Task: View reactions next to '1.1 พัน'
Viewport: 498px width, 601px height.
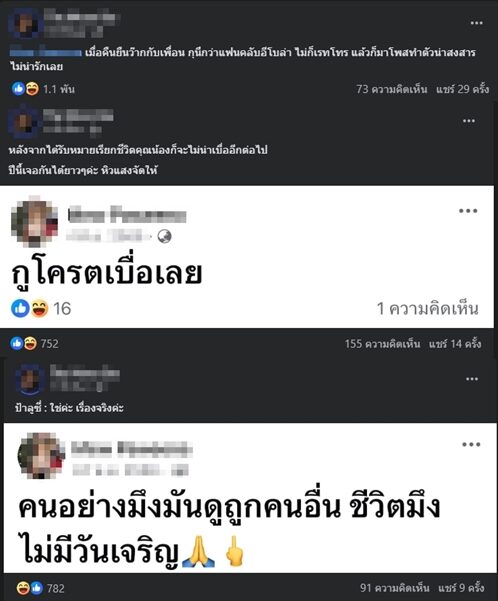Action: (x=25, y=89)
